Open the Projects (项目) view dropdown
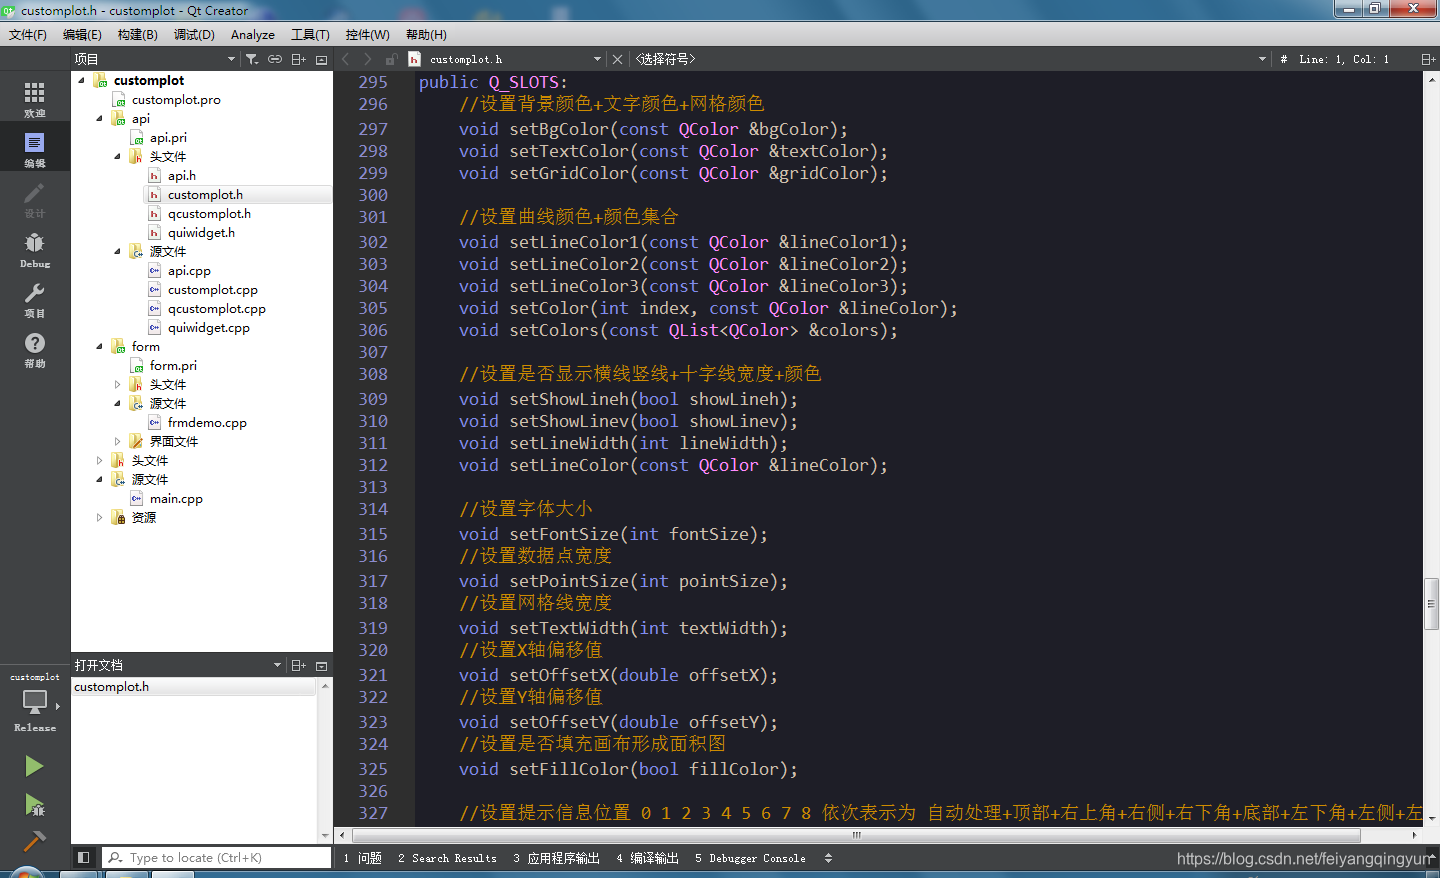The height and width of the screenshot is (878, 1440). pyautogui.click(x=155, y=59)
